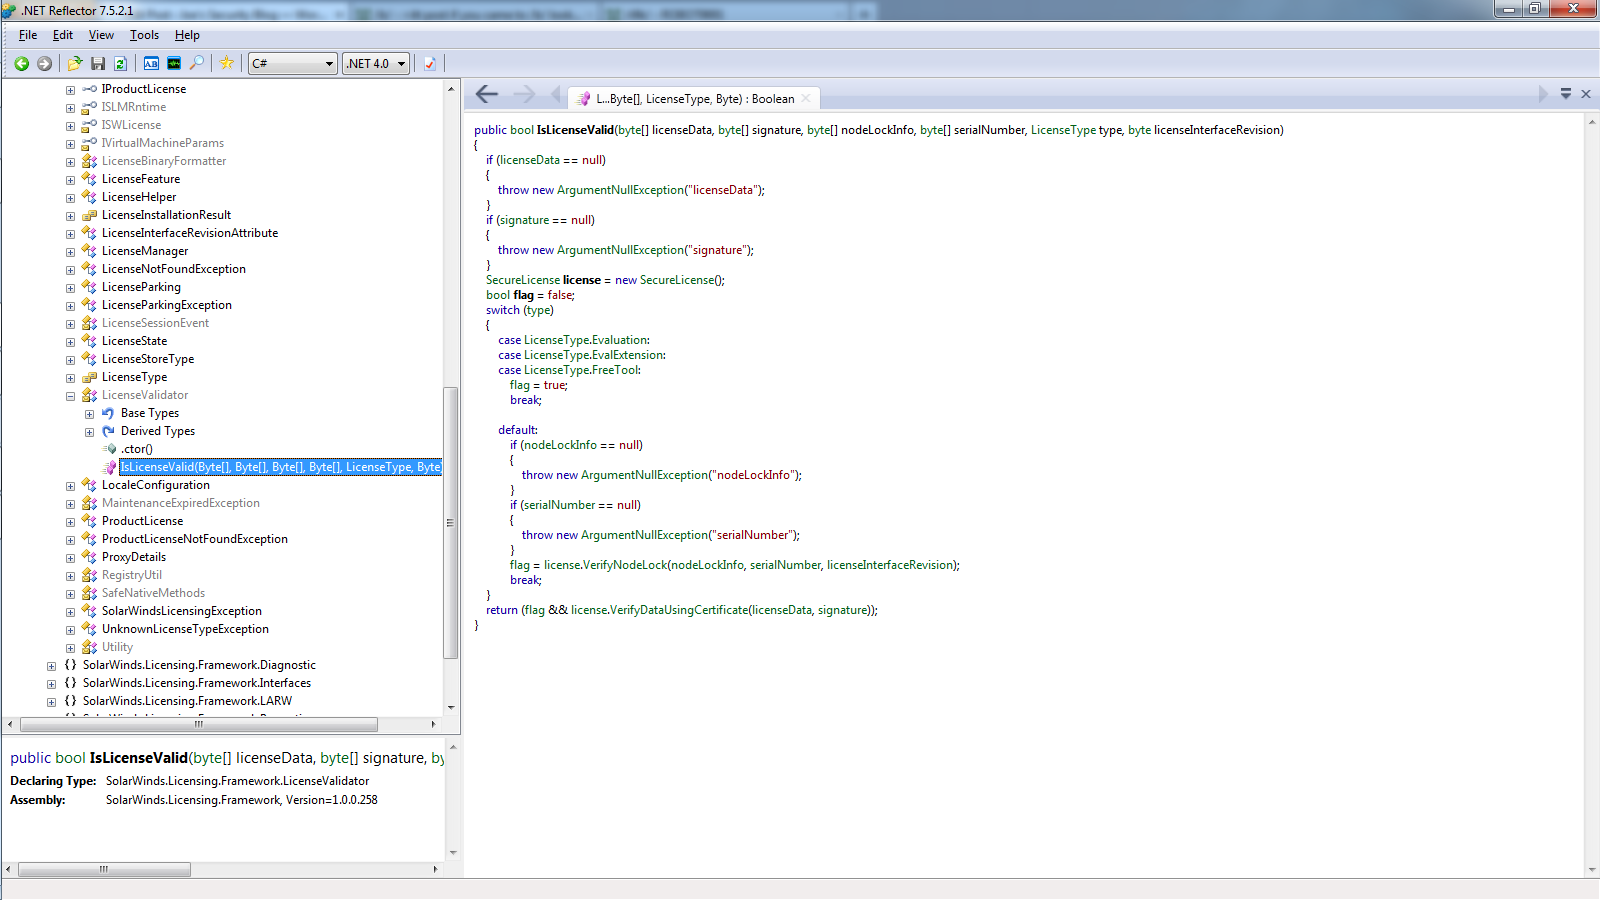Select LicenseParkingException in tree
The image size is (1600, 900).
(x=167, y=305)
